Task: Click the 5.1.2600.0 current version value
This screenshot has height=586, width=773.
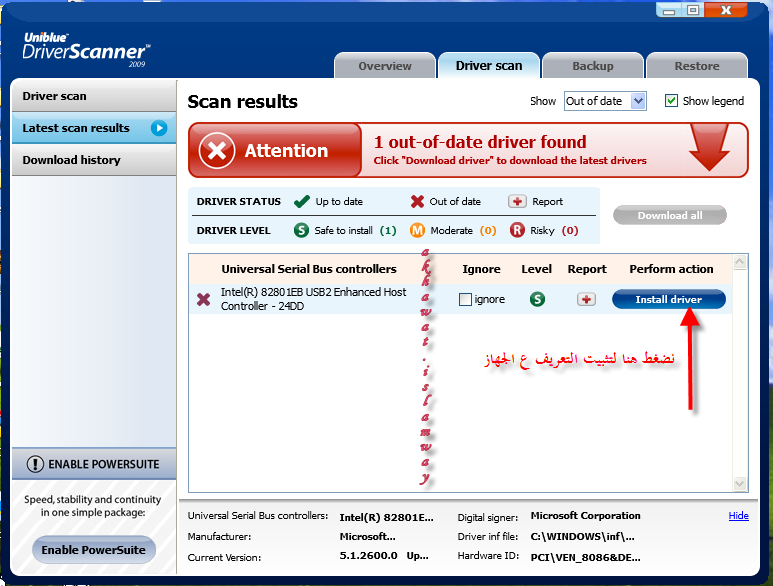Action: (368, 556)
